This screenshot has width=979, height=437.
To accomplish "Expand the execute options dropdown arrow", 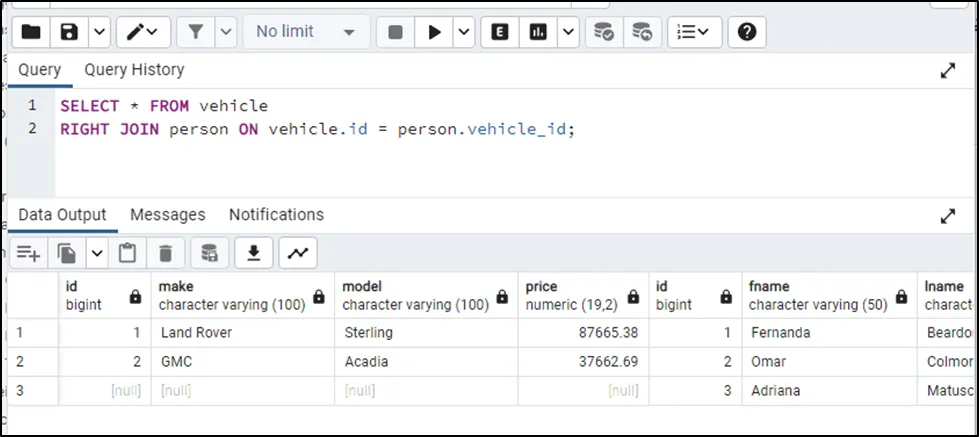I will (464, 32).
